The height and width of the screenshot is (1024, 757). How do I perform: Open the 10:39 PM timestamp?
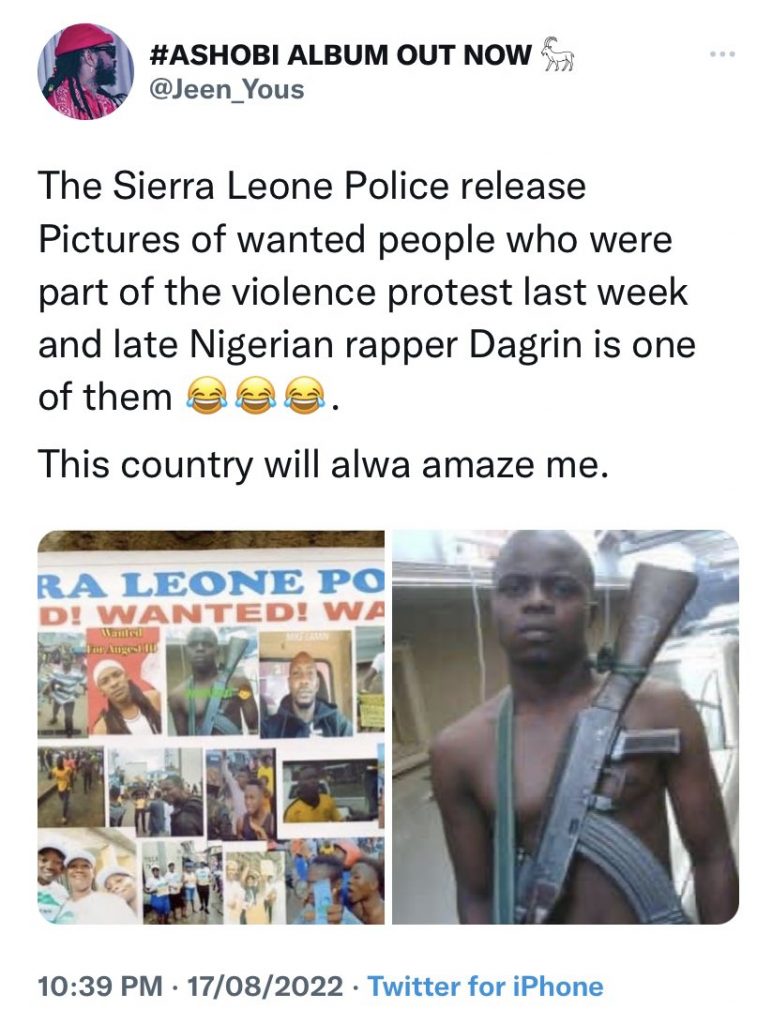tap(101, 985)
